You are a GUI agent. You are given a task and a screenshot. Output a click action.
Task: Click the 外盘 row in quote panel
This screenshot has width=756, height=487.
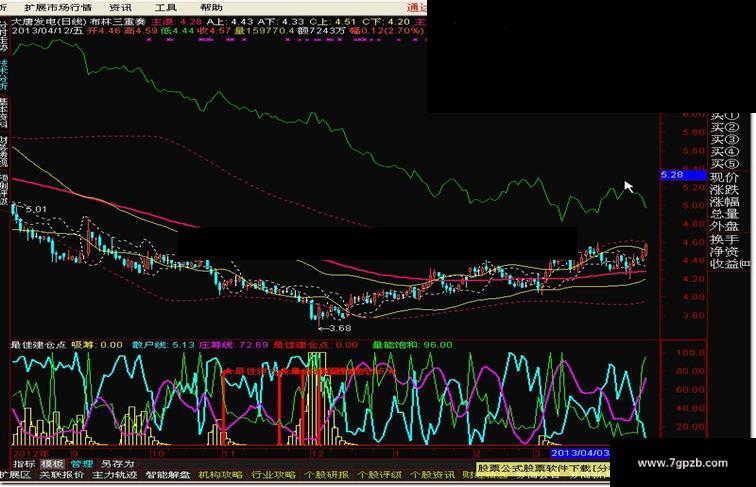pos(725,226)
